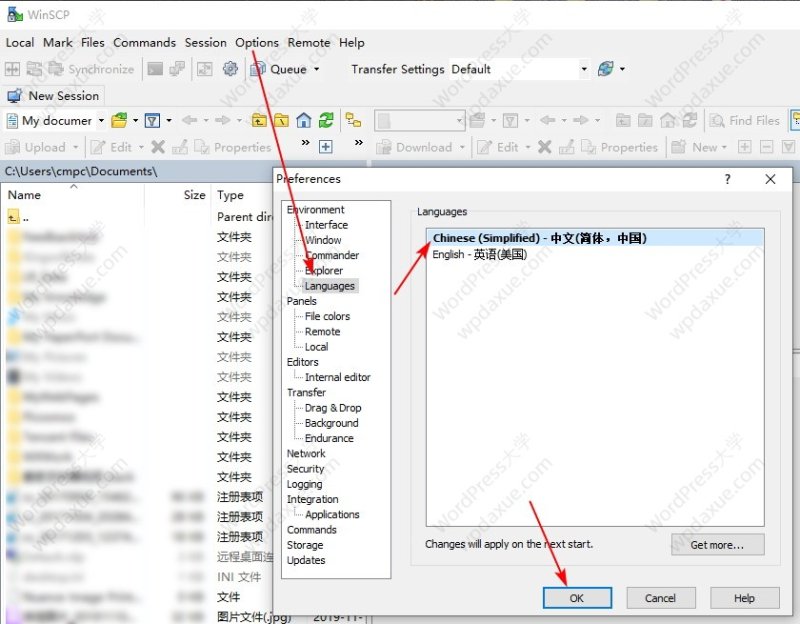Click the Preferences help question mark
Viewport: 800px width, 624px height.
pyautogui.click(x=728, y=179)
